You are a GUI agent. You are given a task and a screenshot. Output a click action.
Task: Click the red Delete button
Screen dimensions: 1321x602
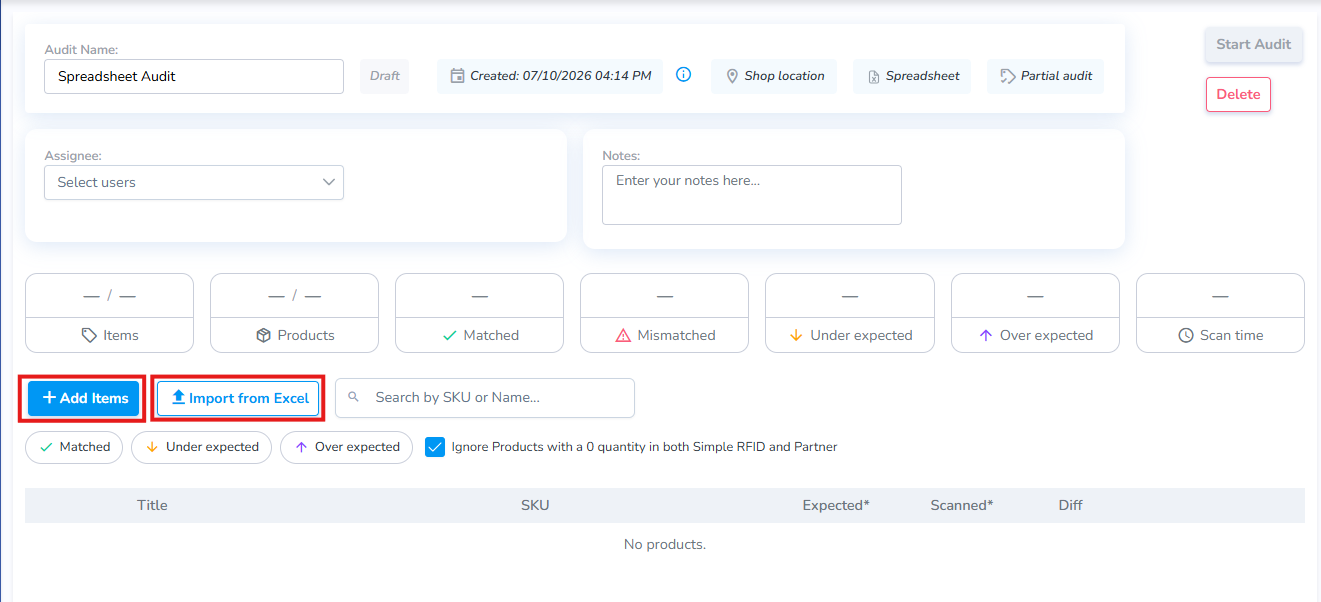point(1238,94)
